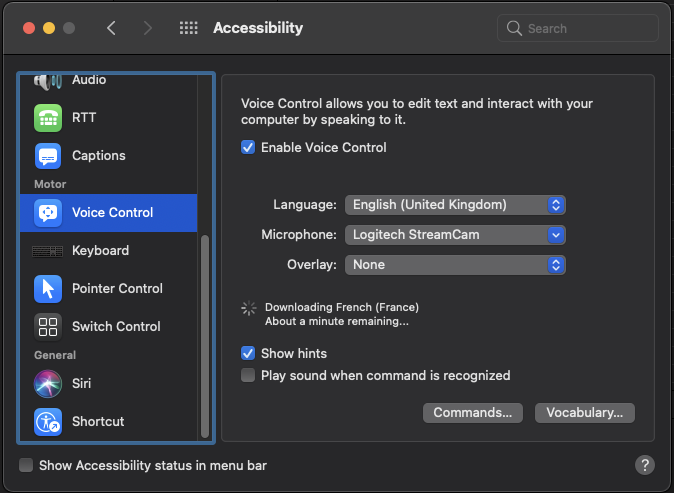Open the Language dropdown menu
Viewport: 674px width, 493px height.
(455, 205)
